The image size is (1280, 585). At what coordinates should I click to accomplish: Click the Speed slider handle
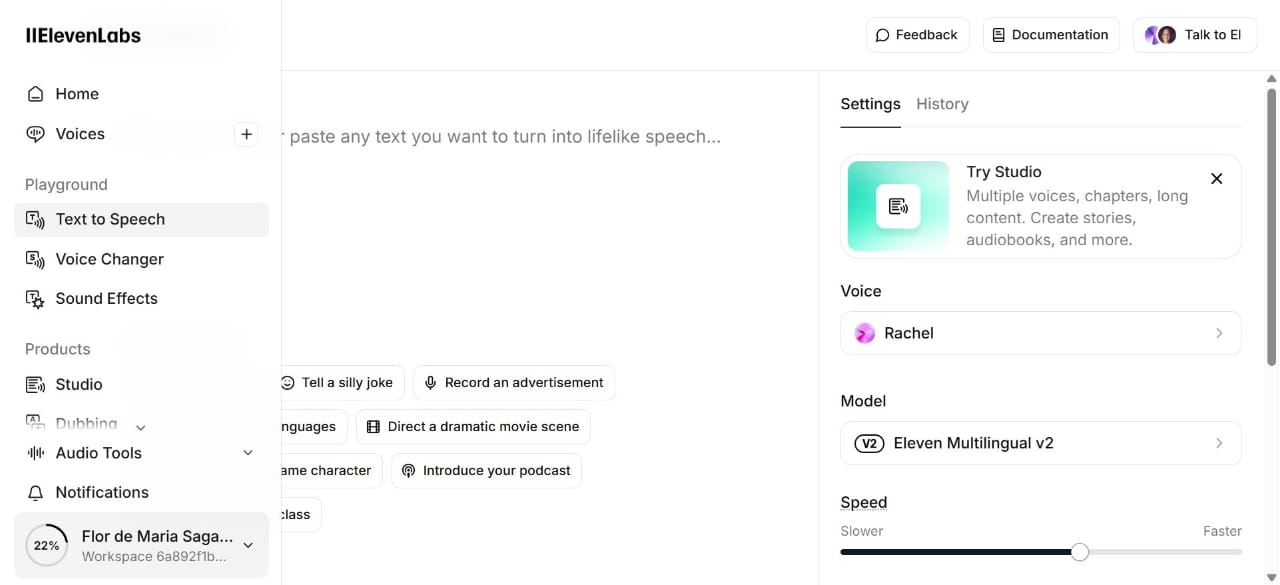[1080, 552]
